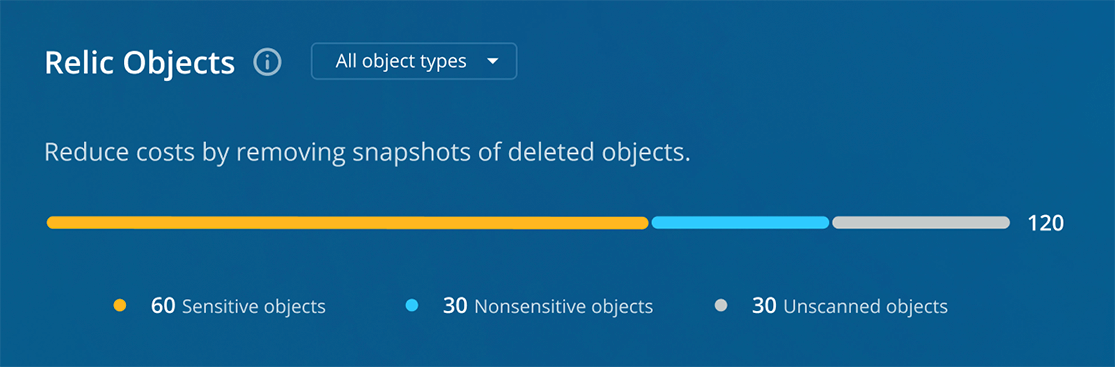Click the 30 Unscanned objects label

[x=850, y=307]
